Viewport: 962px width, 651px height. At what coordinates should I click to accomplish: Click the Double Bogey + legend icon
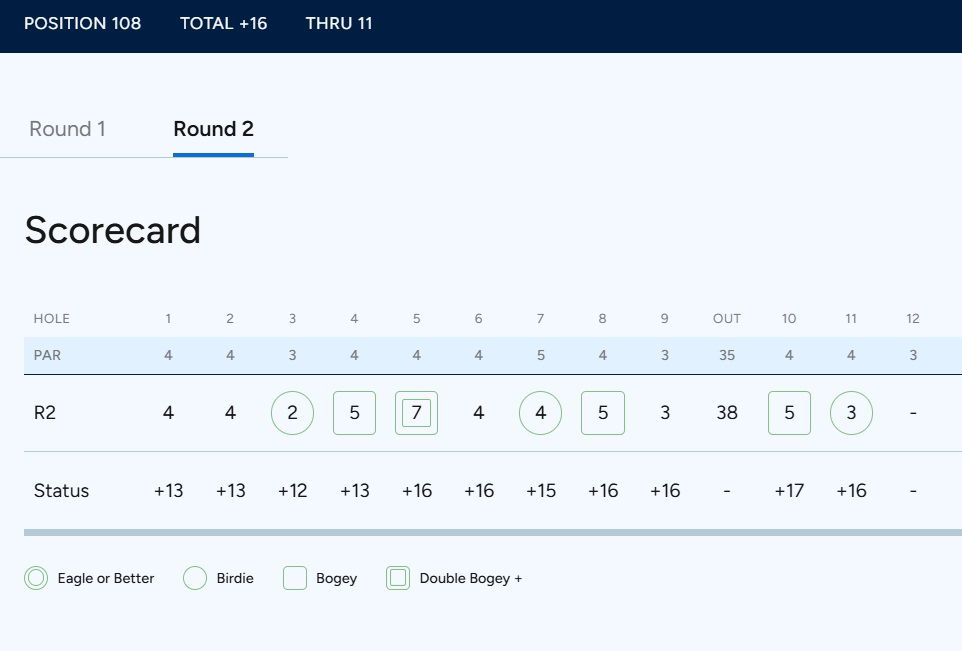coord(398,578)
